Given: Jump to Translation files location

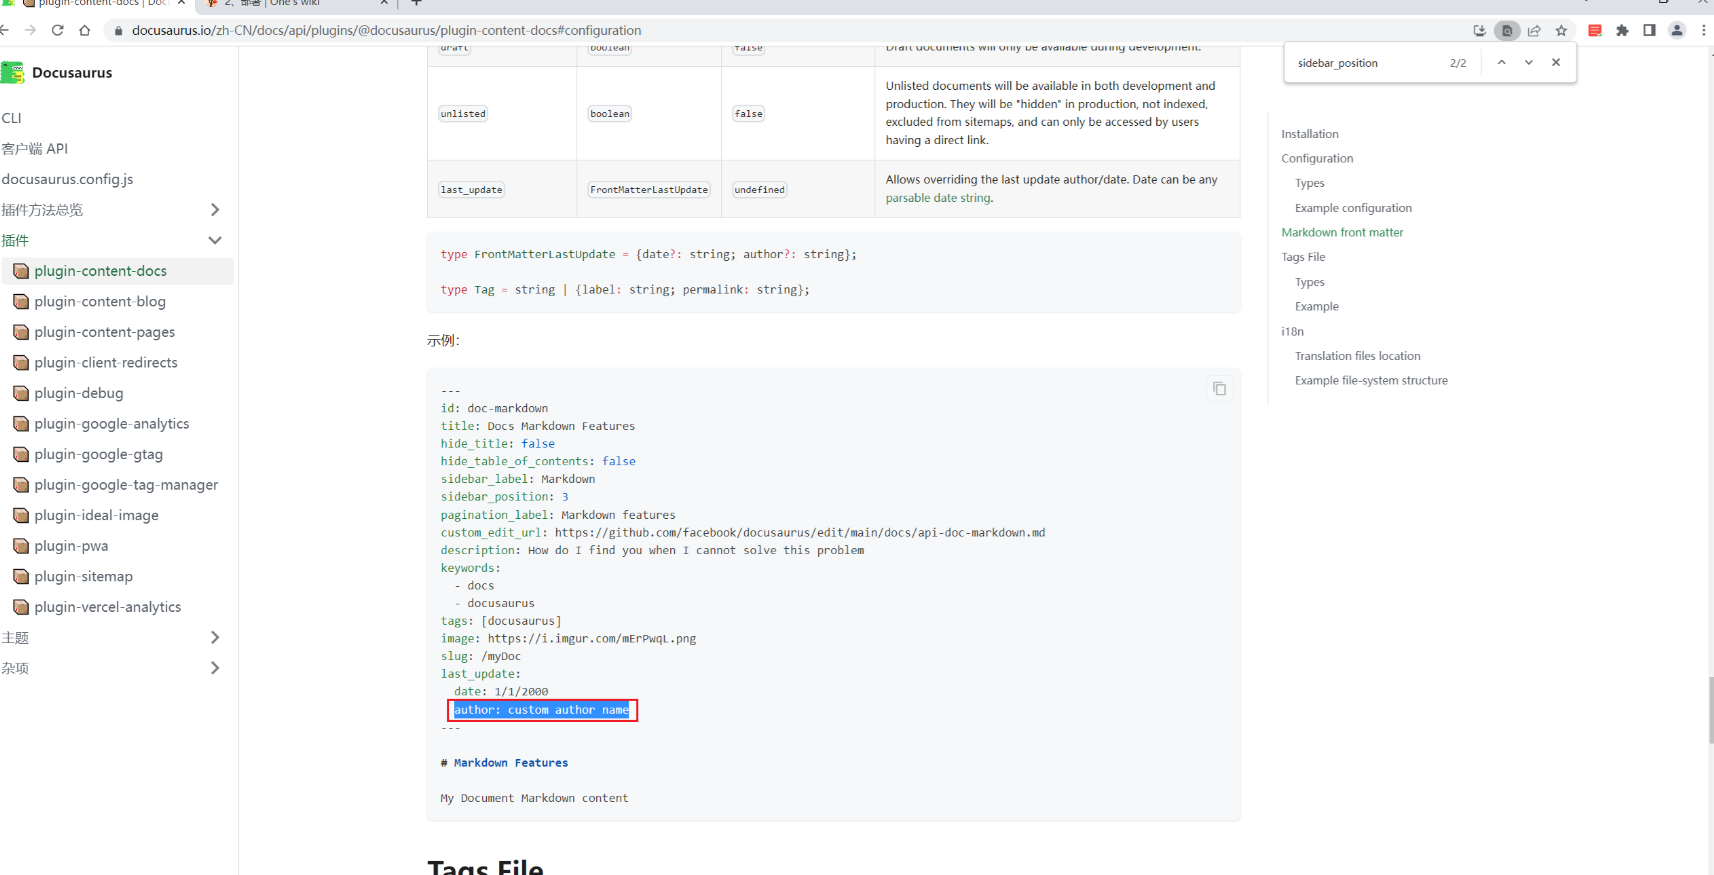Looking at the screenshot, I should pos(1357,356).
